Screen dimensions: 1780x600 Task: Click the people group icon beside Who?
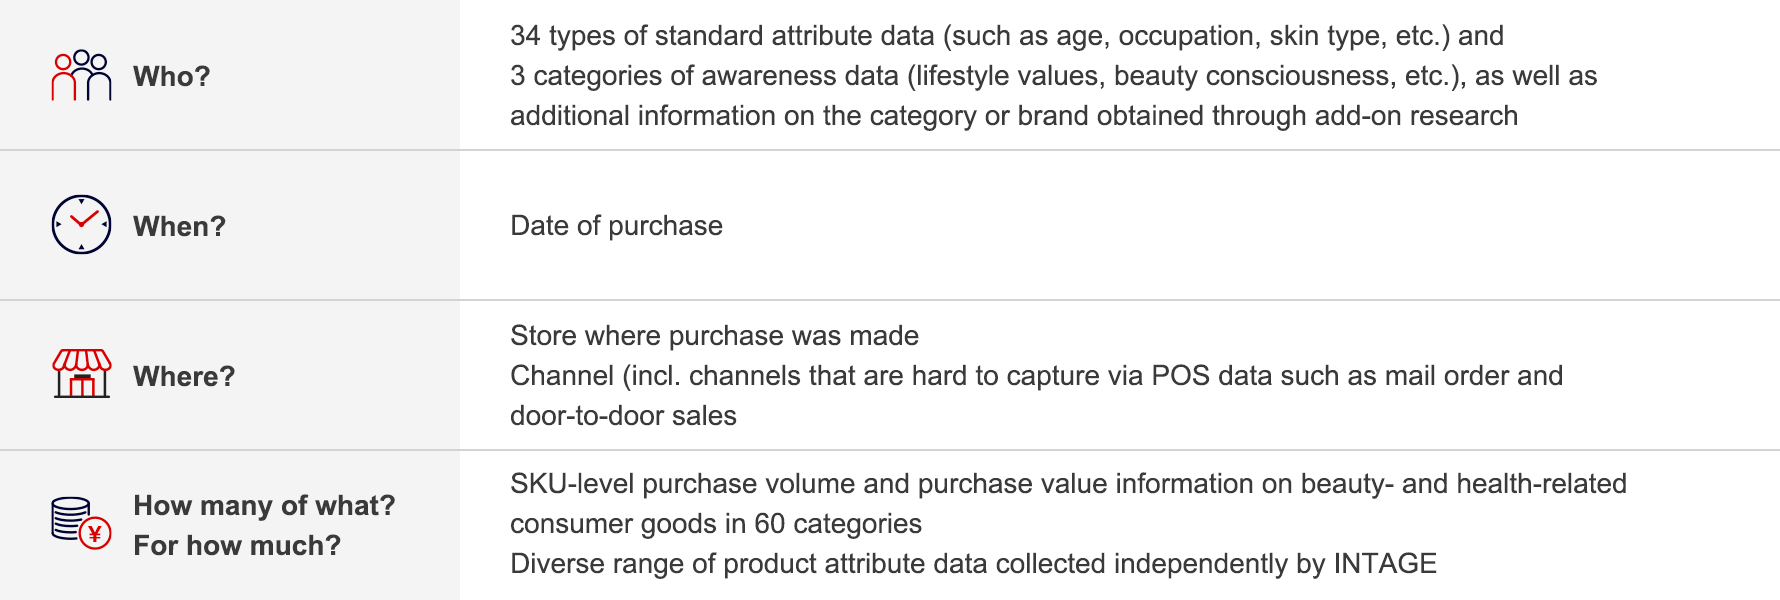pyautogui.click(x=81, y=75)
